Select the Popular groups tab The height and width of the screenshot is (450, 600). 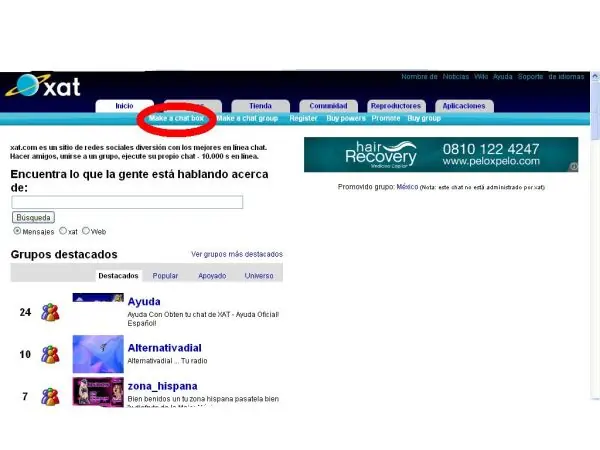click(165, 276)
